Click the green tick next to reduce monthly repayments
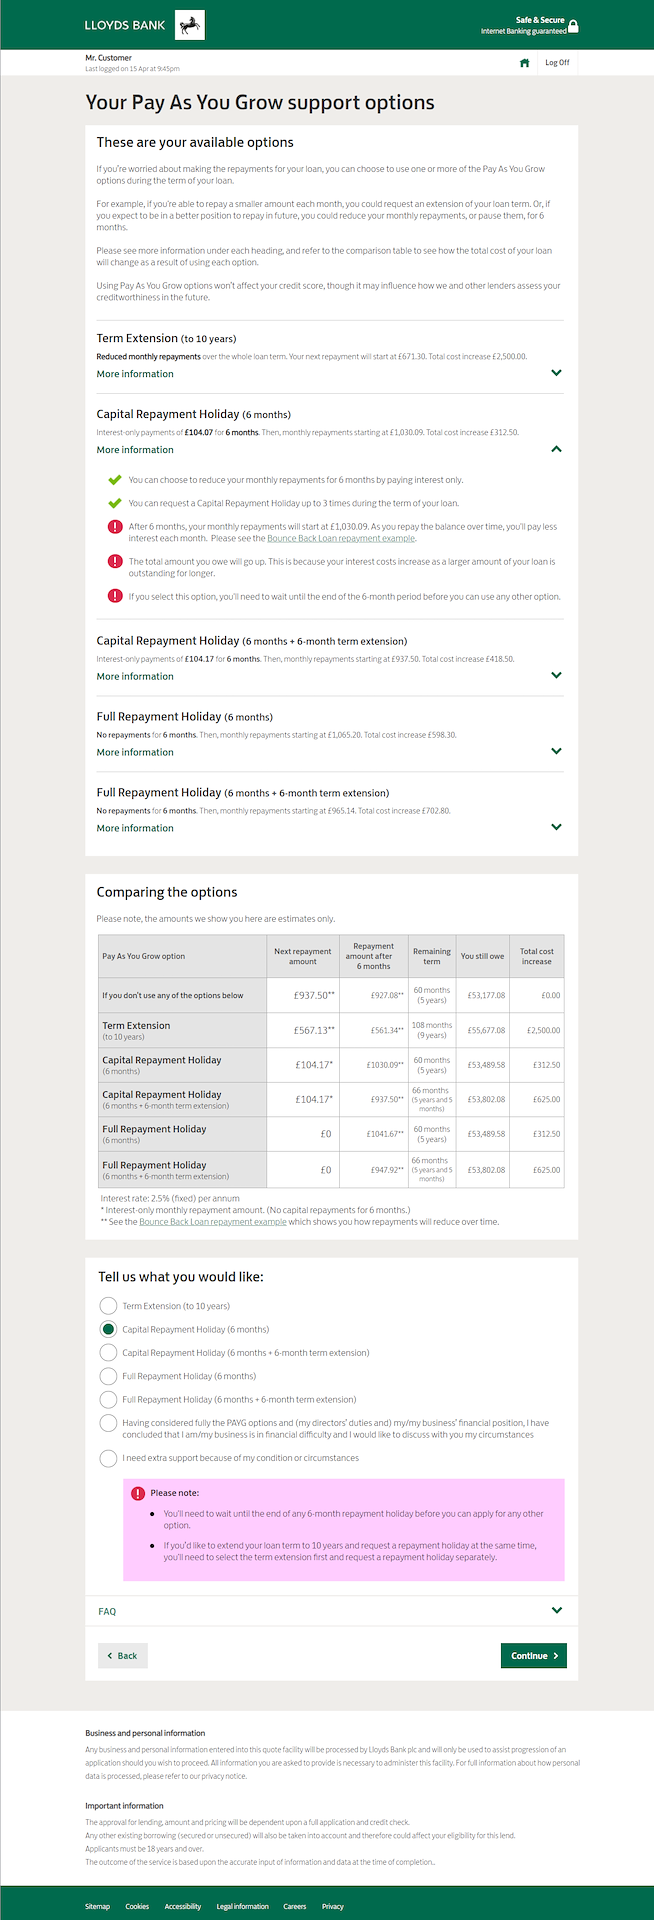Screen dimensions: 654x1920 (x=115, y=480)
